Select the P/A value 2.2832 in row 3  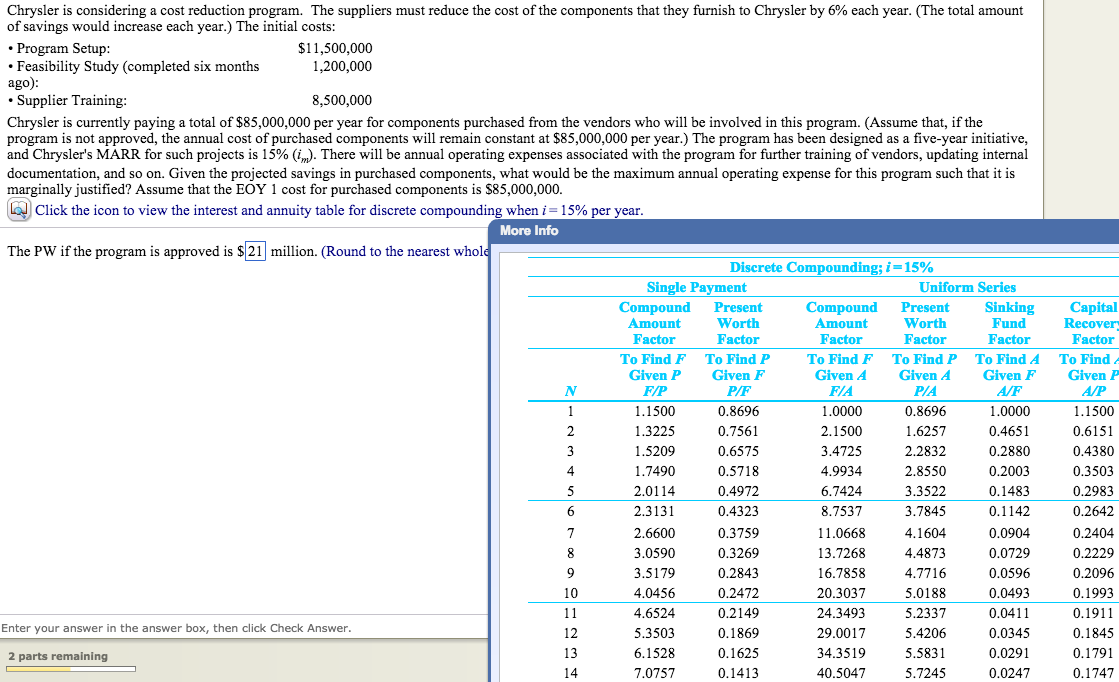(x=925, y=451)
